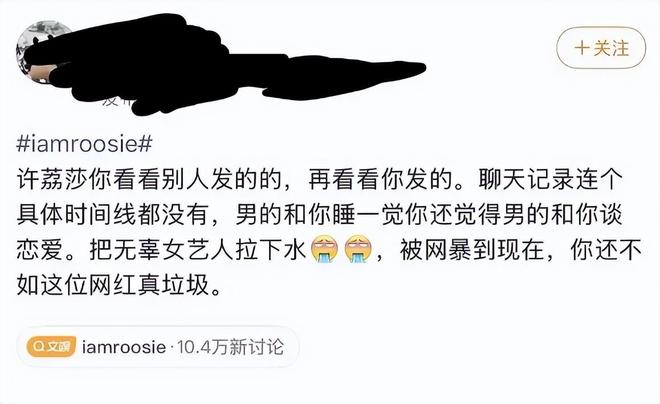Tap the phrase 聊天记录连个 in the post
This screenshot has height=404, width=660.
point(550,180)
